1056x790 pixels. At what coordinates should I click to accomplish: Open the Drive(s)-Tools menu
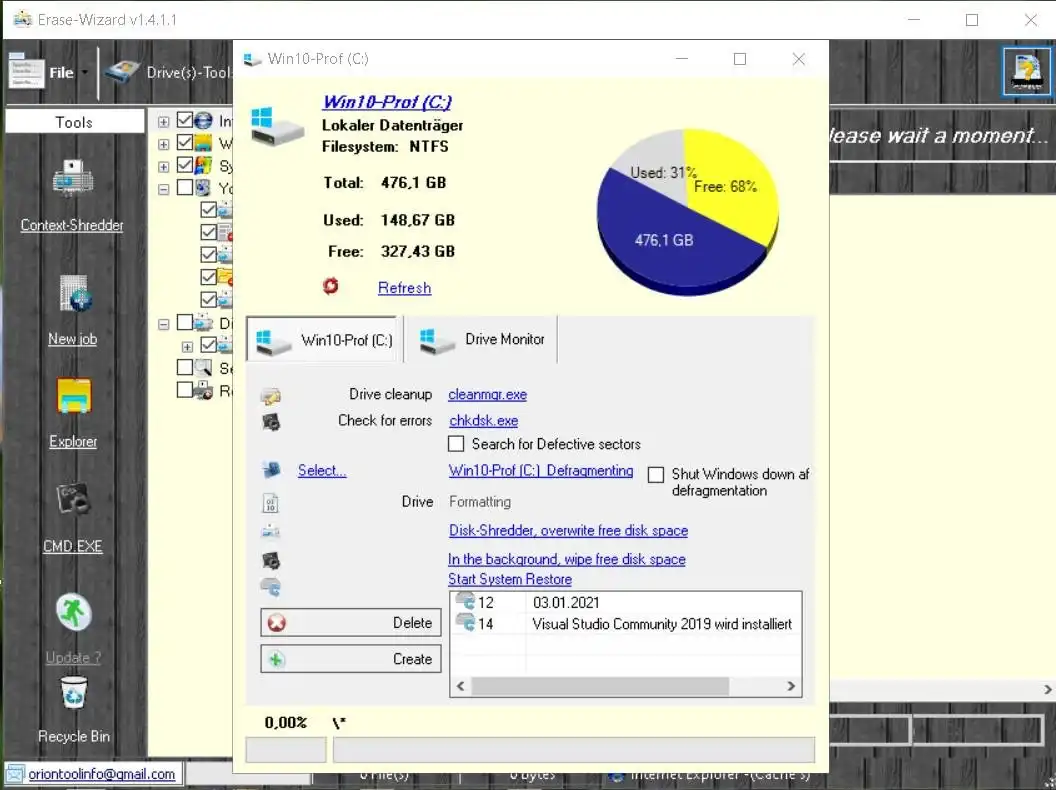(189, 72)
